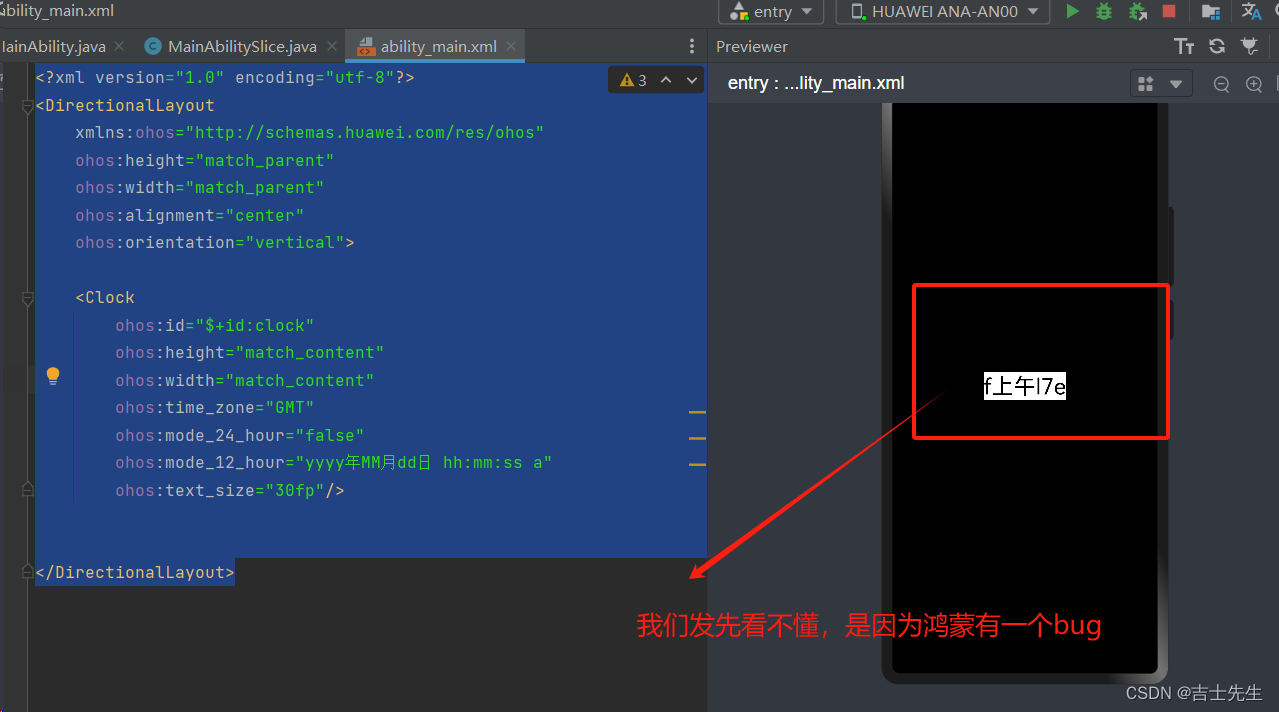Viewport: 1279px width, 712px height.
Task: Open Project Structure folder icon
Action: [x=1211, y=11]
